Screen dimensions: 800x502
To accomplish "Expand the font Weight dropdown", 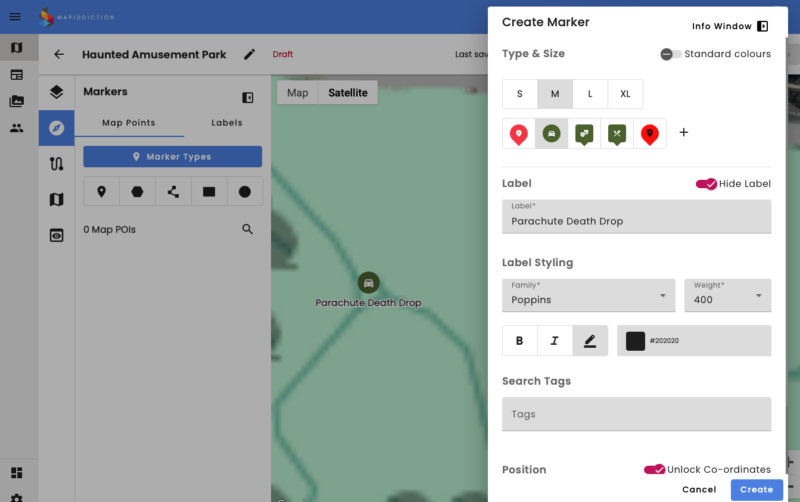I will 727,295.
